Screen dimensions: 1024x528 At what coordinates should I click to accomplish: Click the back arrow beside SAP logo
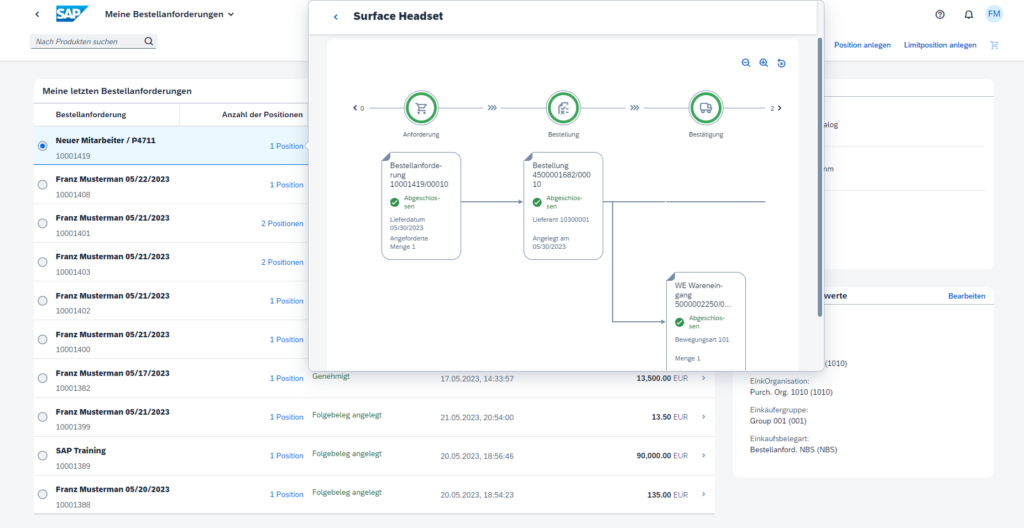tap(37, 14)
